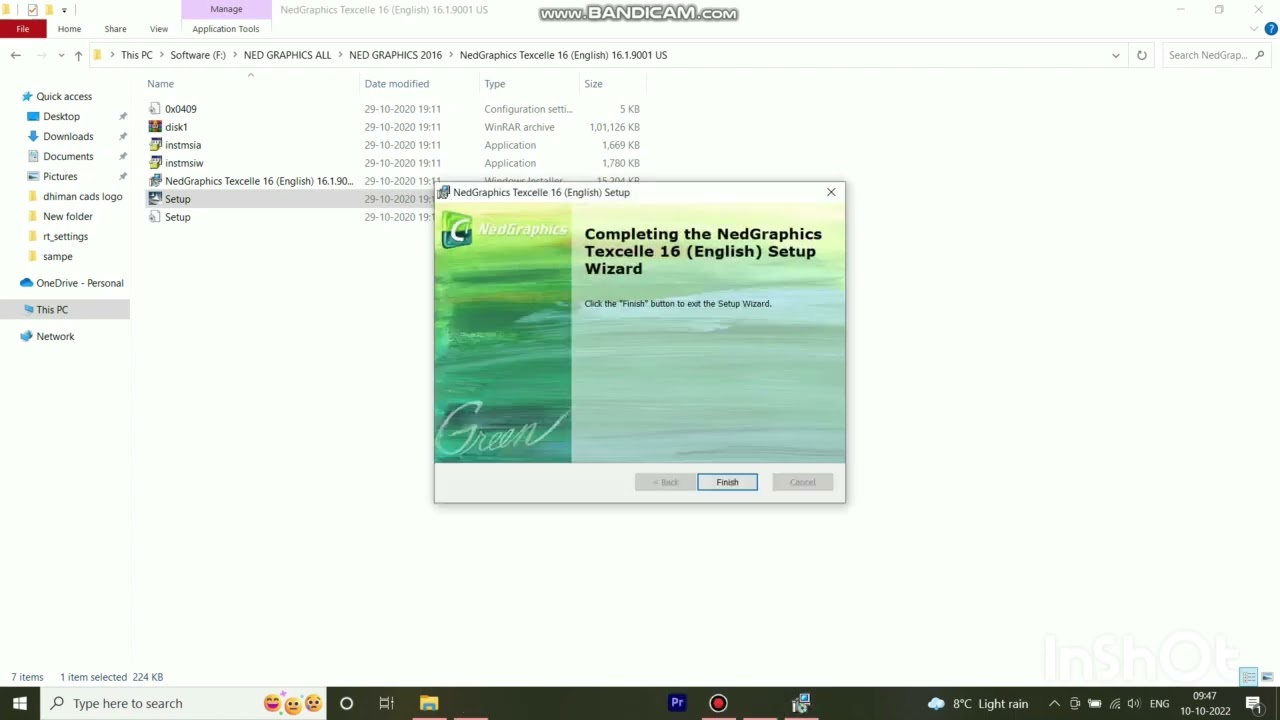Open Documents in navigation pane
The image size is (1280, 720).
(68, 156)
